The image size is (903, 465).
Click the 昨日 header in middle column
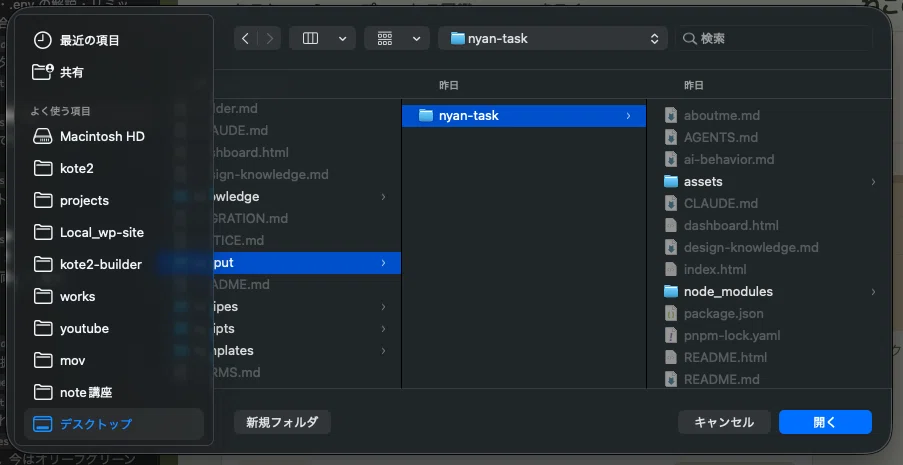(449, 85)
